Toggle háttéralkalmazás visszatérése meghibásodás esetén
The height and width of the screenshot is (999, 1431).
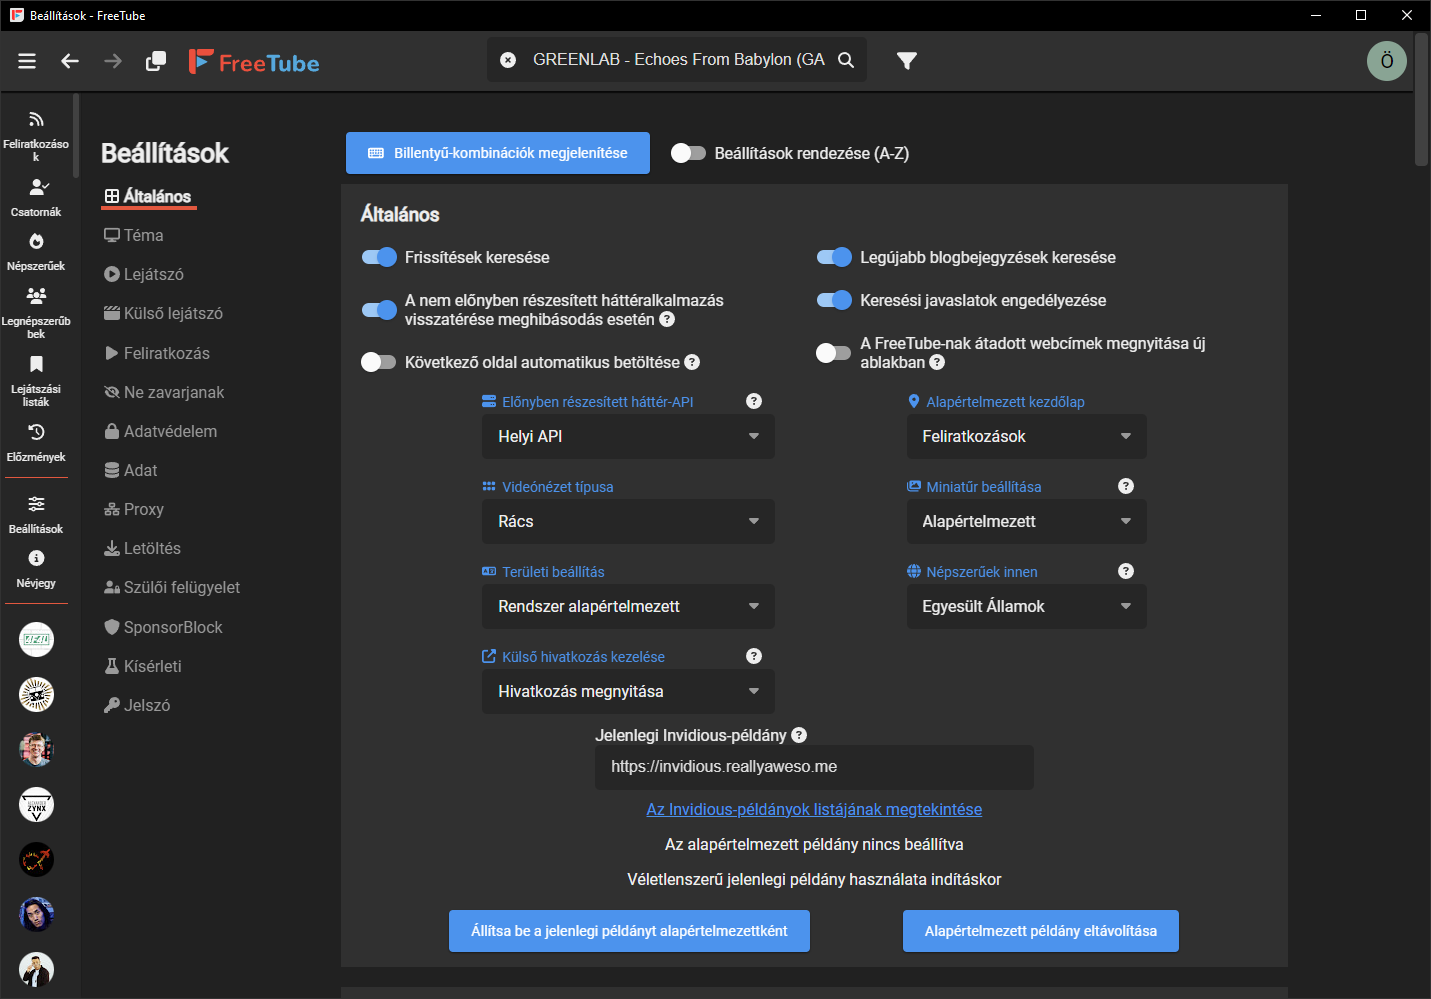pyautogui.click(x=379, y=310)
